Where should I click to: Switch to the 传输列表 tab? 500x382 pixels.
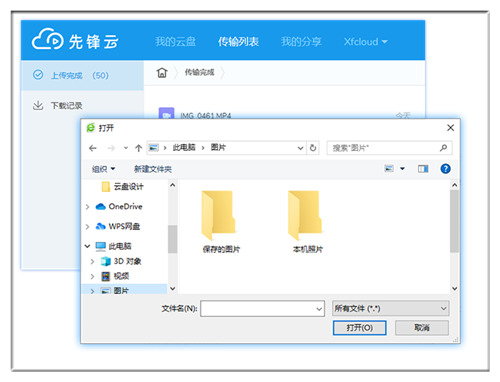pyautogui.click(x=238, y=42)
